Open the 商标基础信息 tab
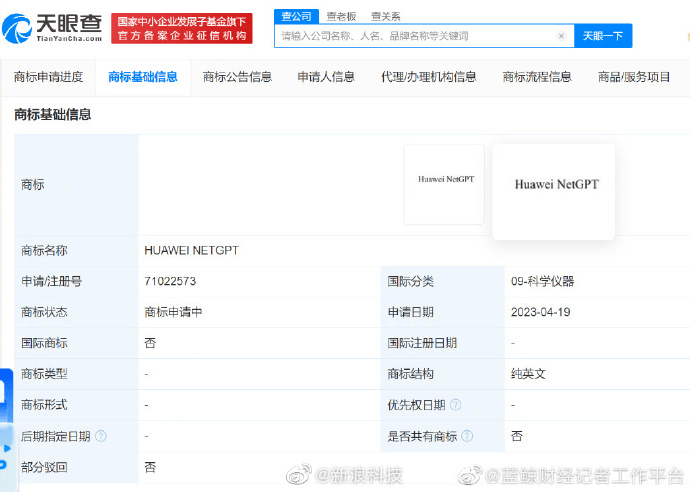 (x=143, y=77)
